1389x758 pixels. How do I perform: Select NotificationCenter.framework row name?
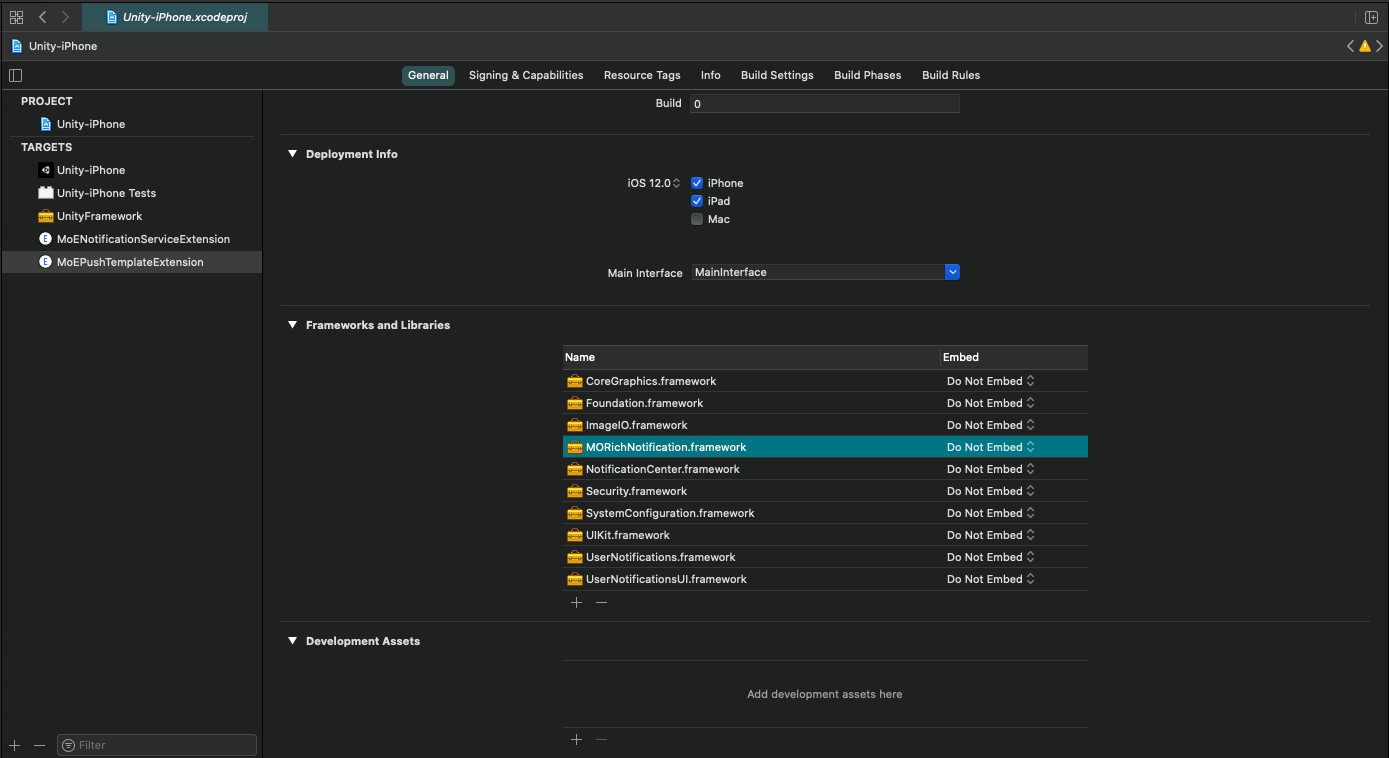point(662,469)
